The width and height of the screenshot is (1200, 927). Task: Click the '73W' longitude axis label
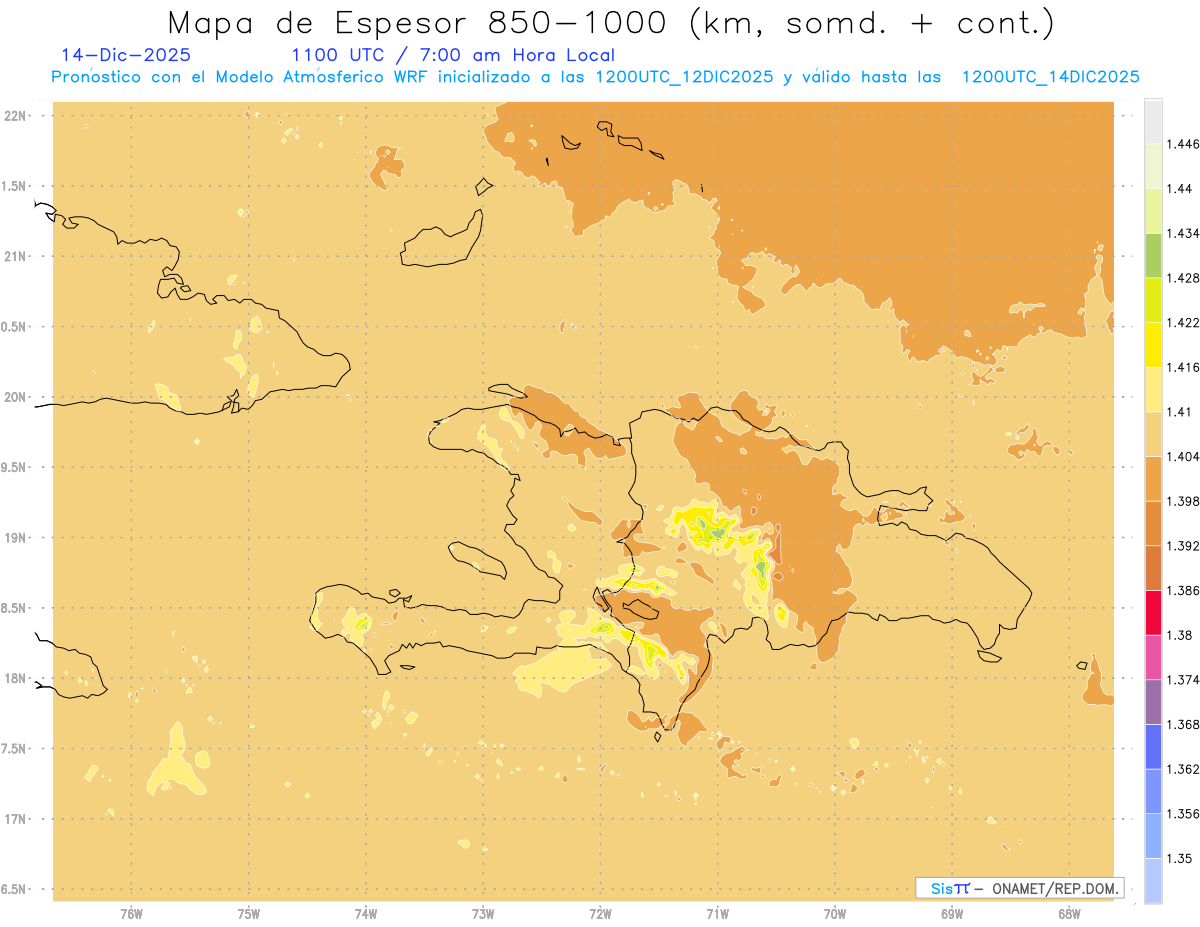[483, 914]
